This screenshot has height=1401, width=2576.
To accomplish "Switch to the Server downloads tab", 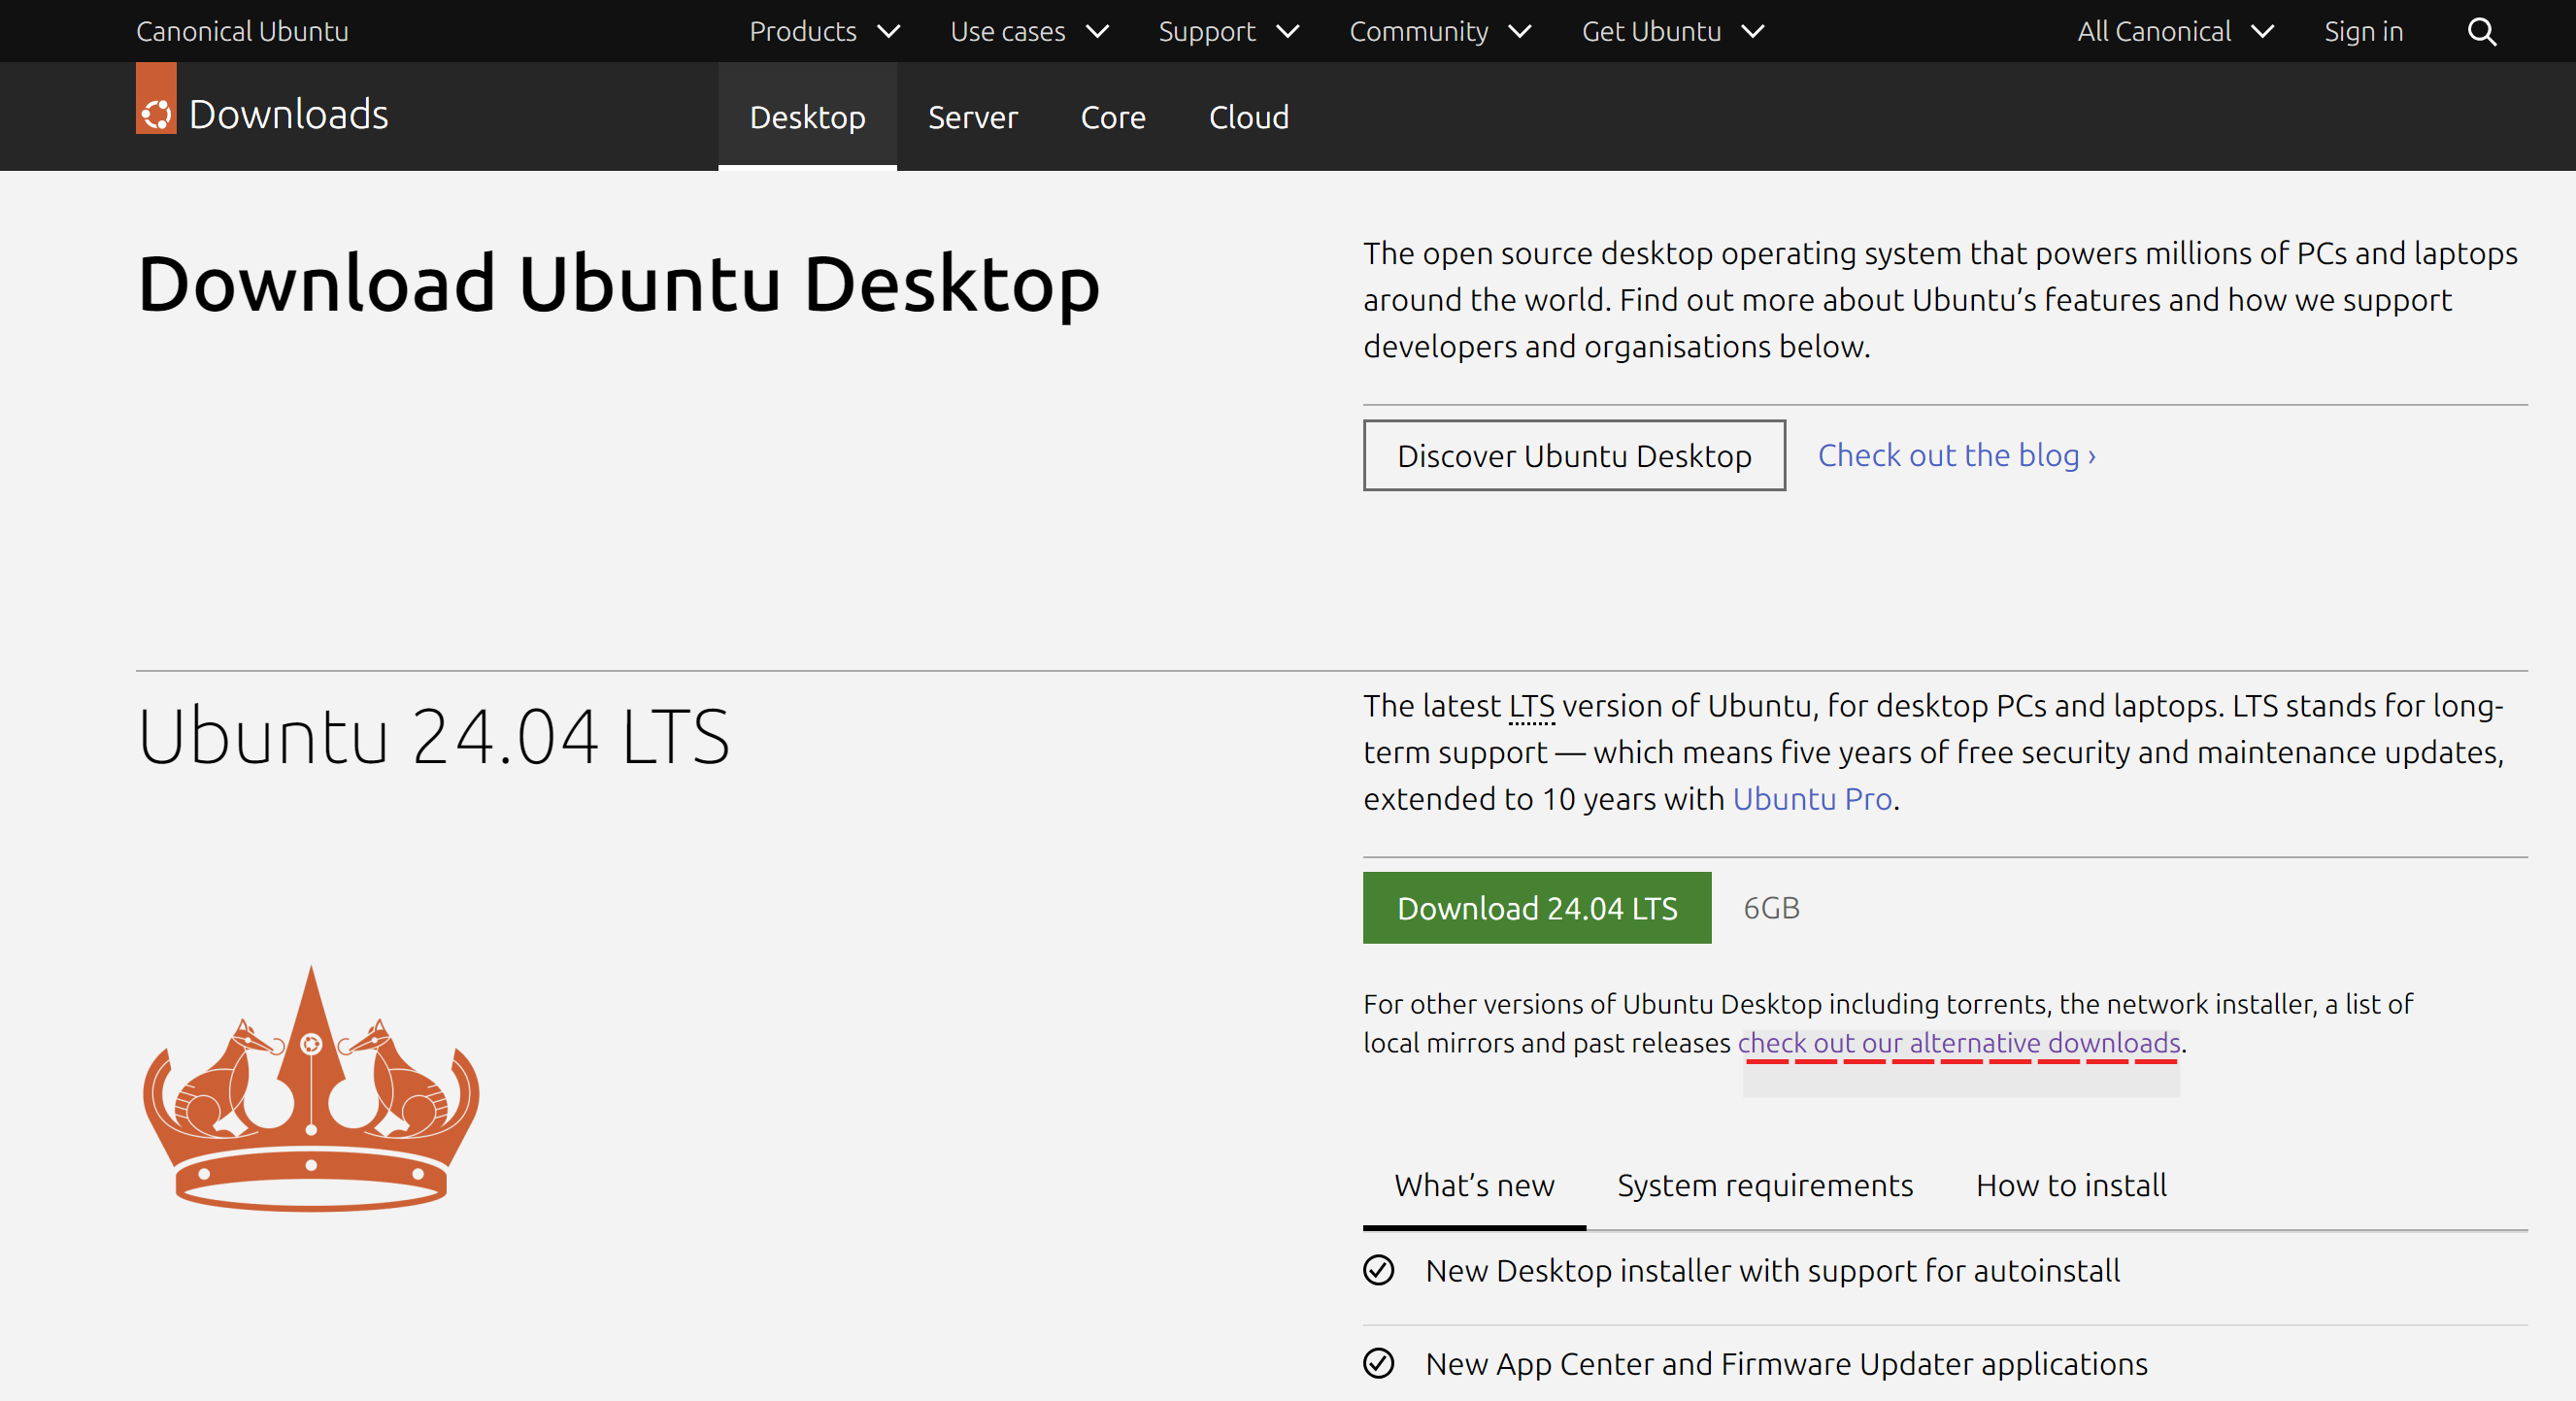I will pyautogui.click(x=972, y=117).
